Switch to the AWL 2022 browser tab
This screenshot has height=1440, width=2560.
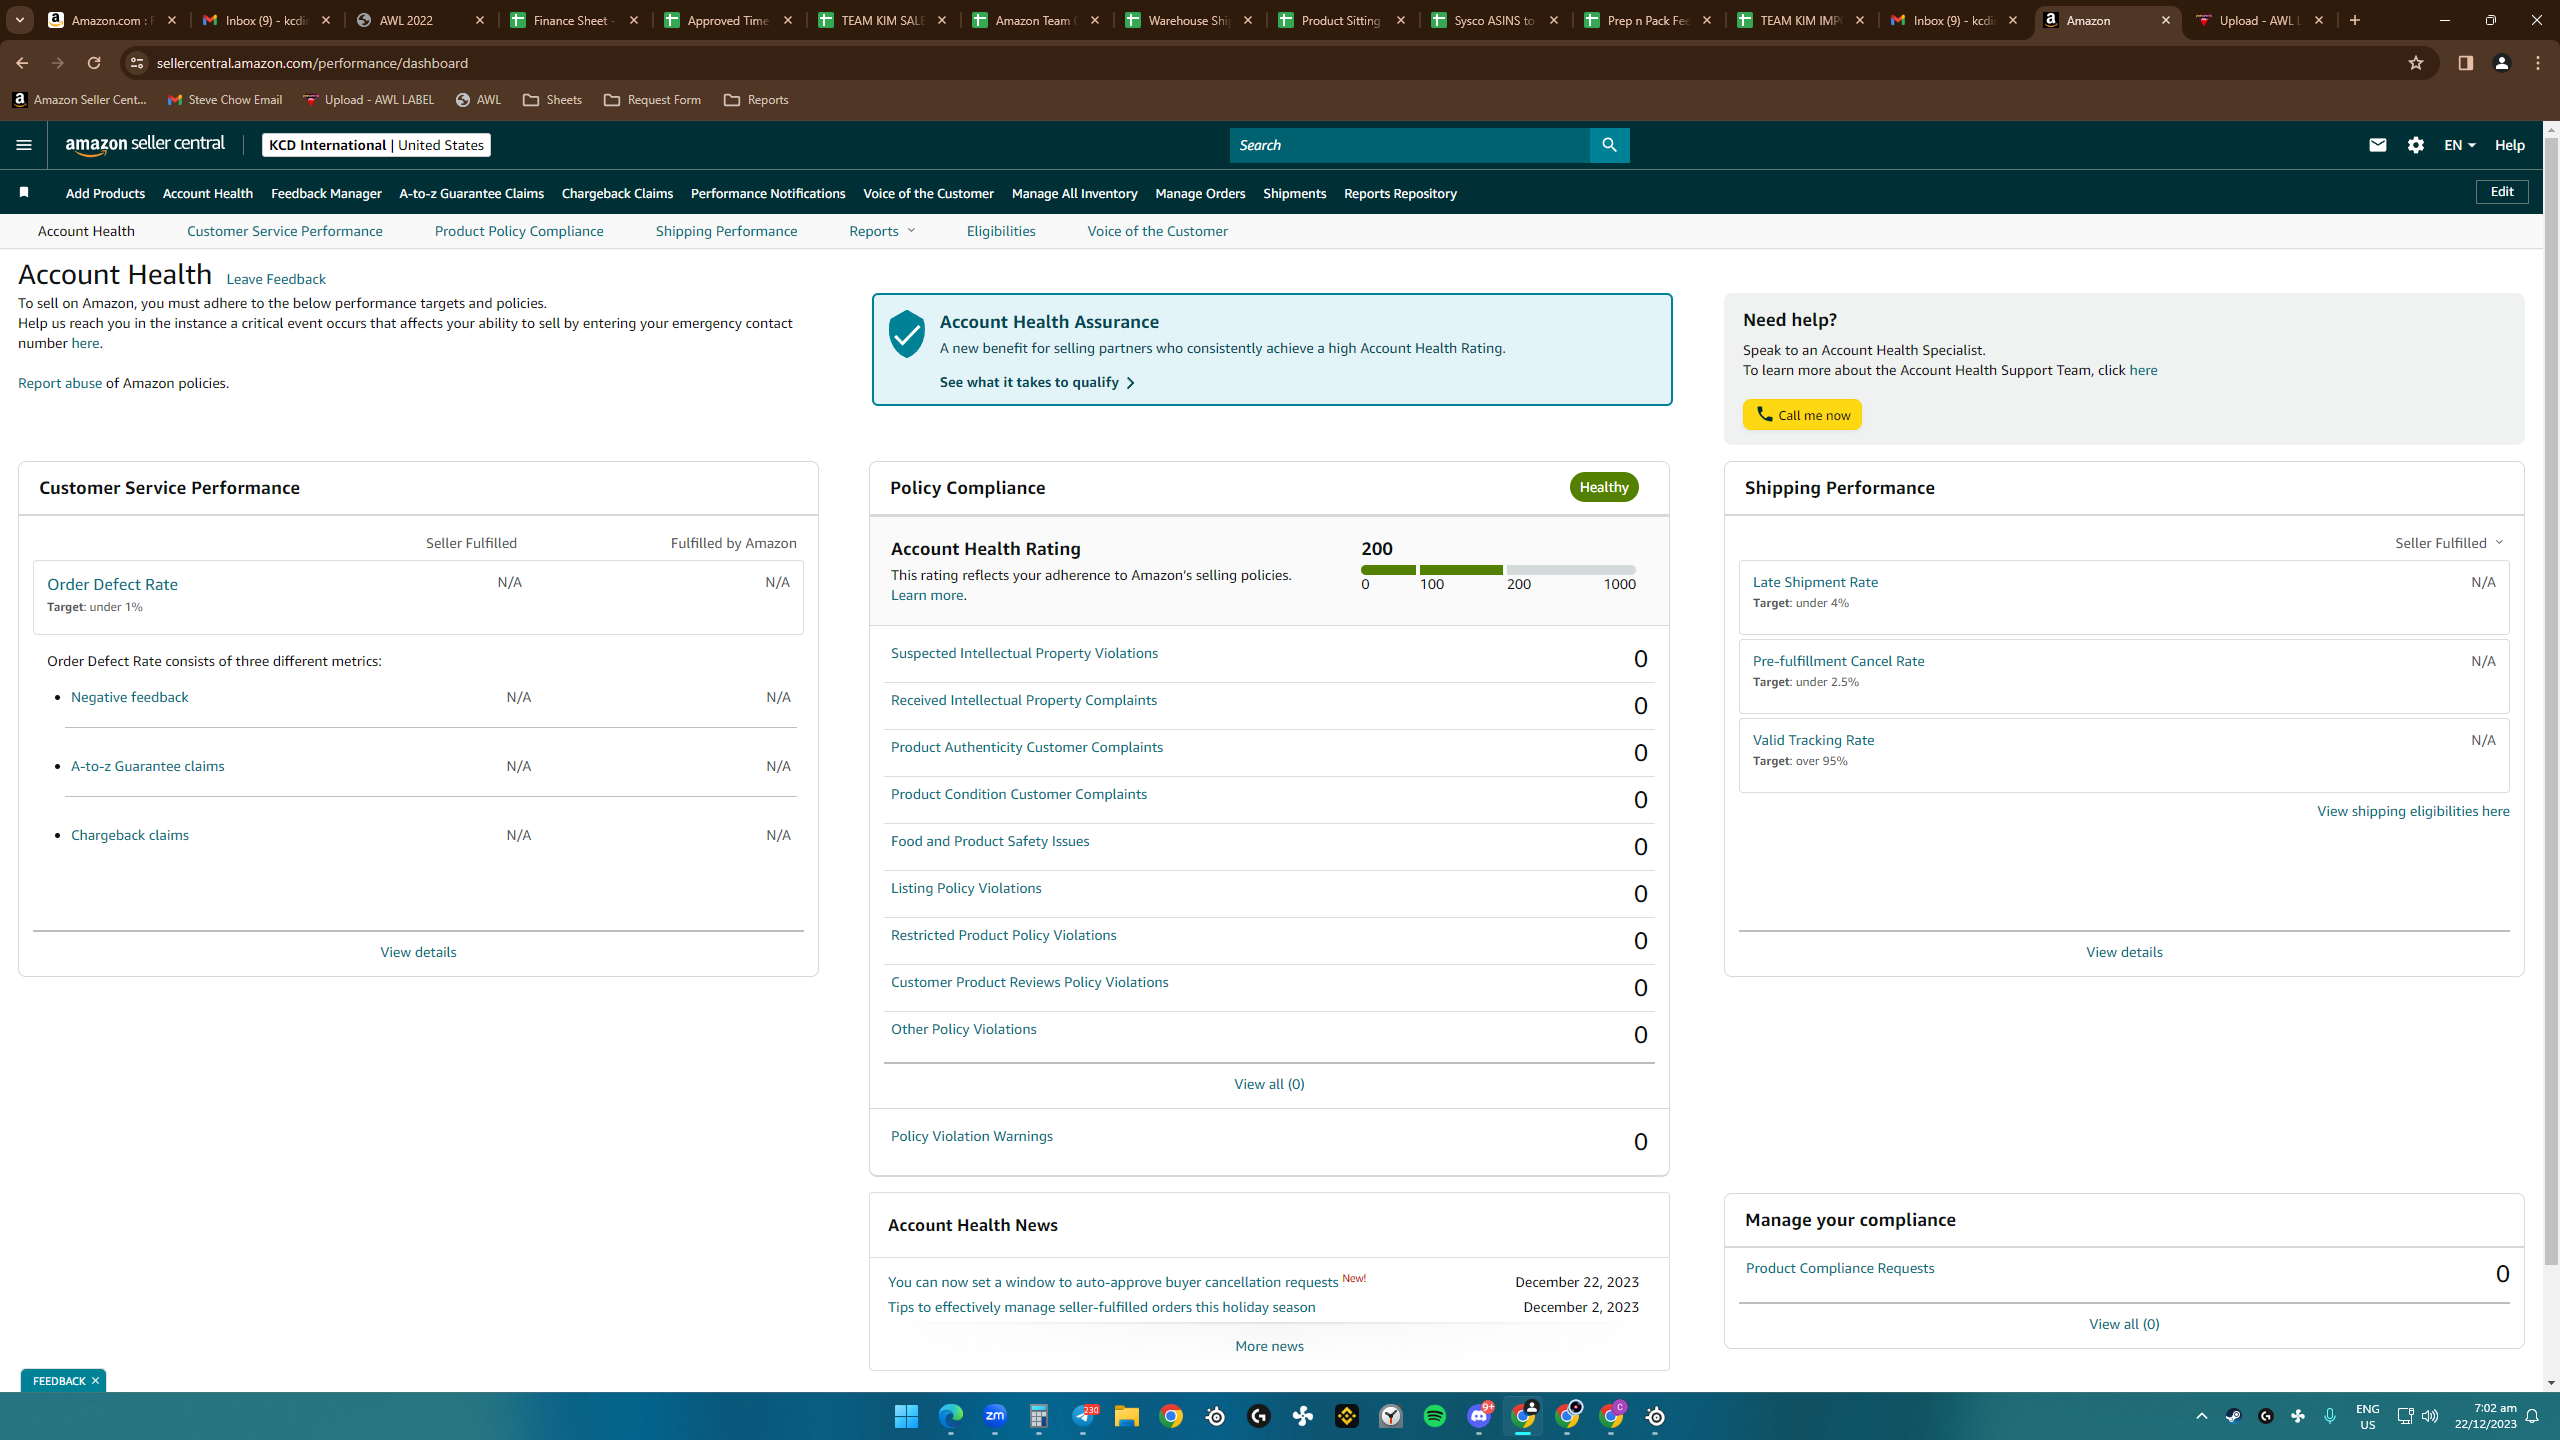coord(421,20)
